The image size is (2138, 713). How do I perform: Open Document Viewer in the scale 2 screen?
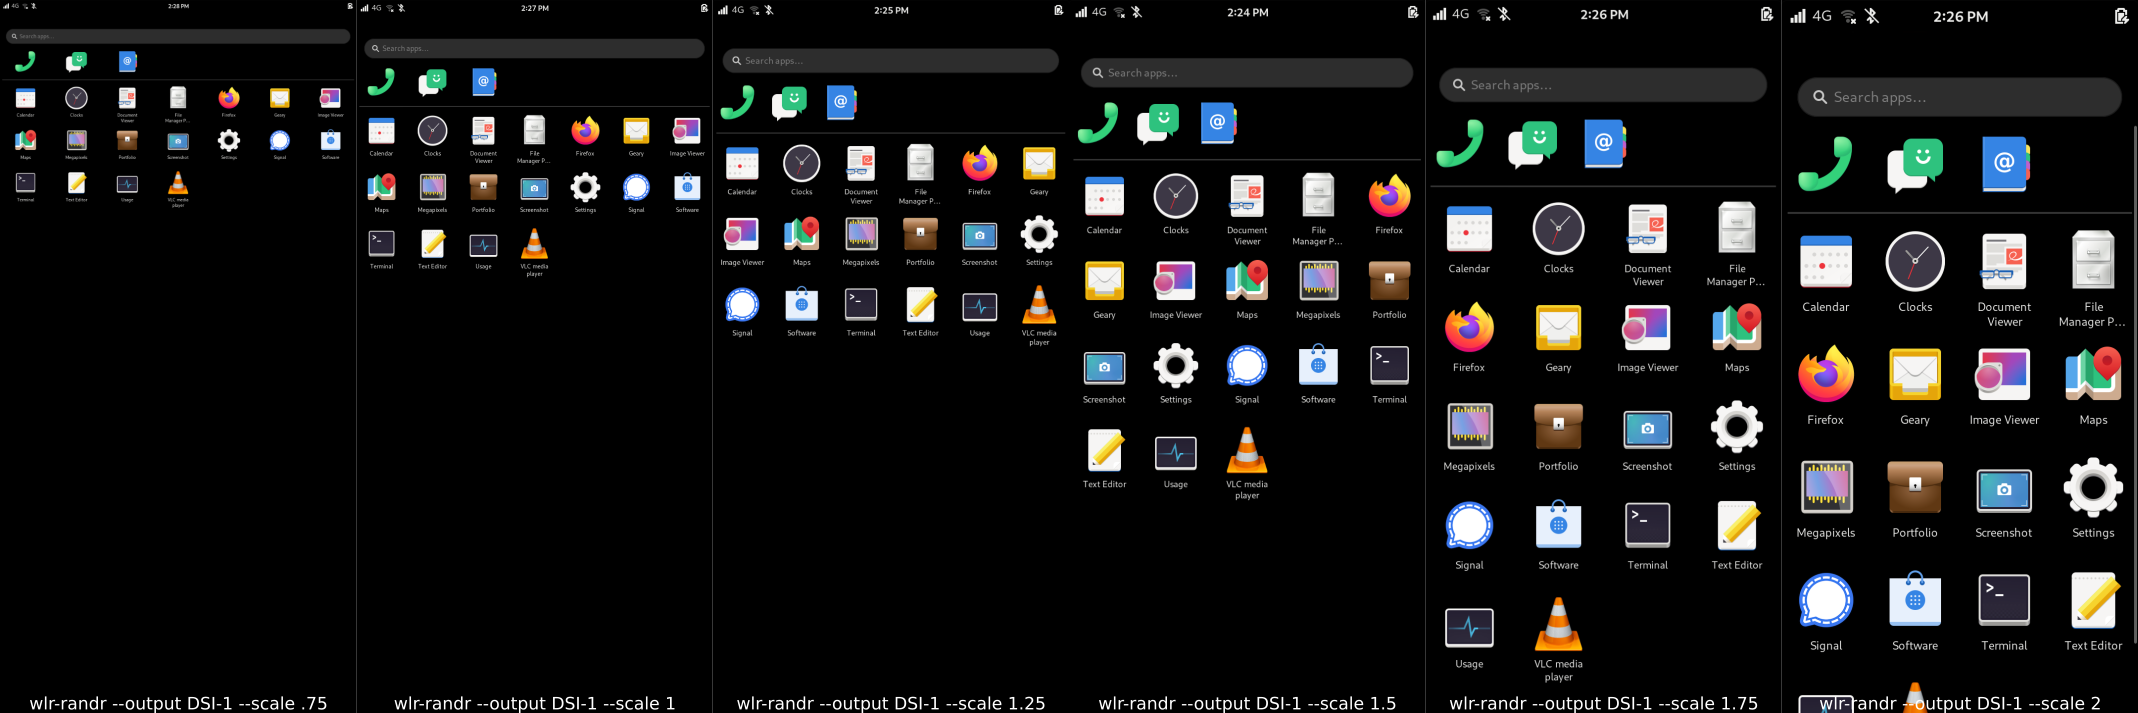2004,262
